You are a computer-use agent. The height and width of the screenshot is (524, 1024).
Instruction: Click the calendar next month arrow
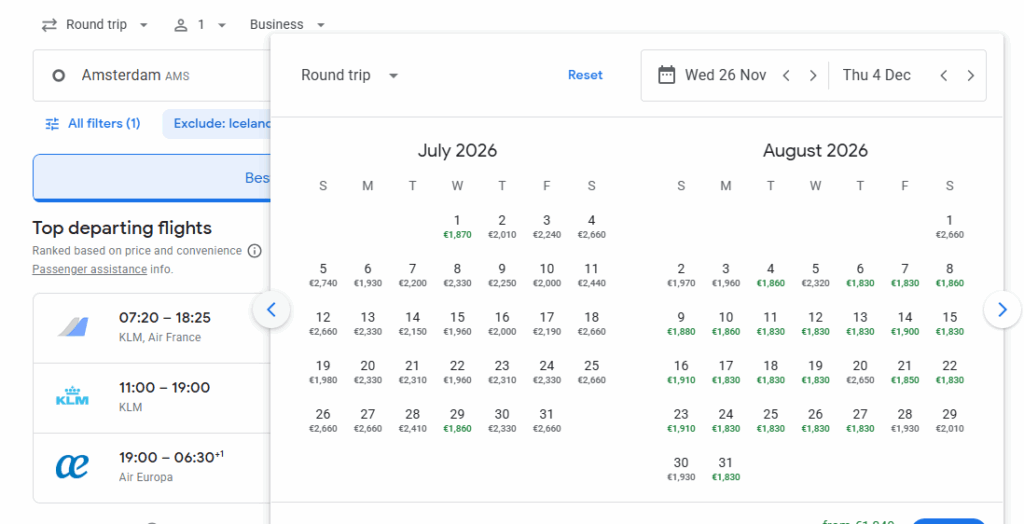click(x=1001, y=310)
